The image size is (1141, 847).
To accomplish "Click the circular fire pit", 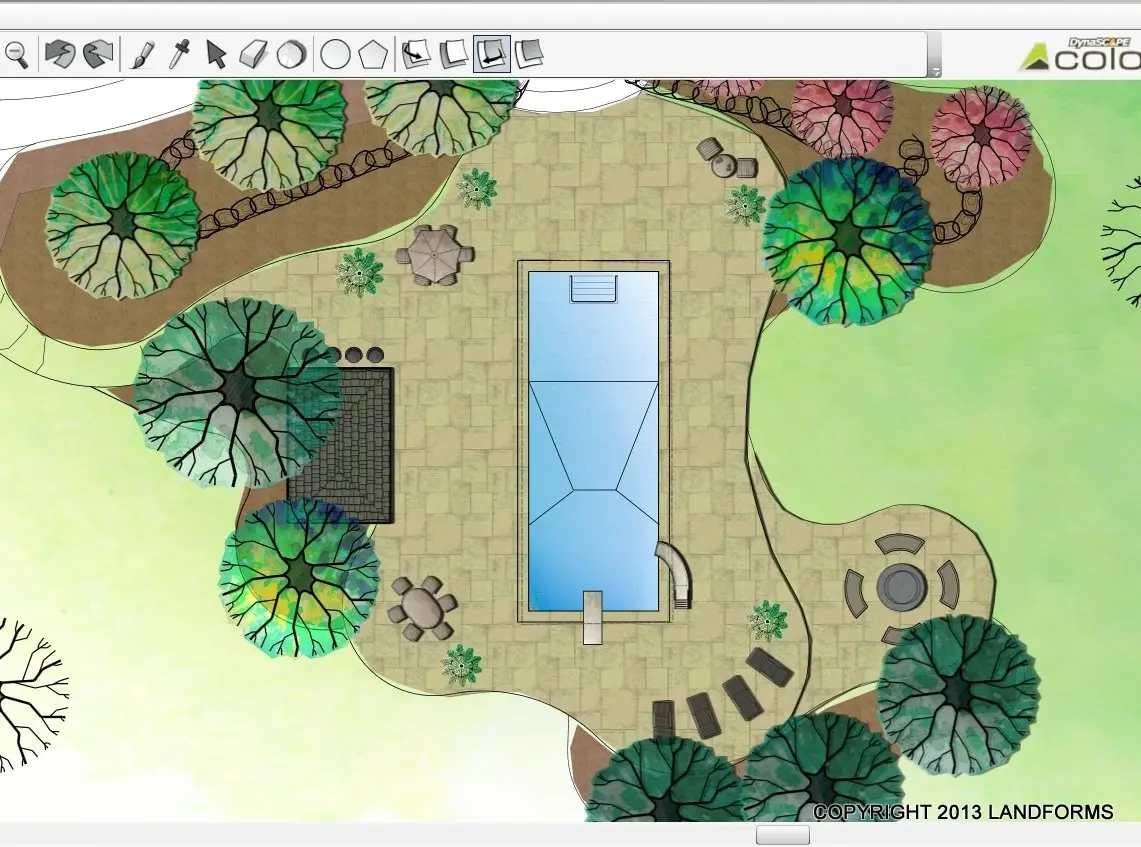I will tap(902, 587).
